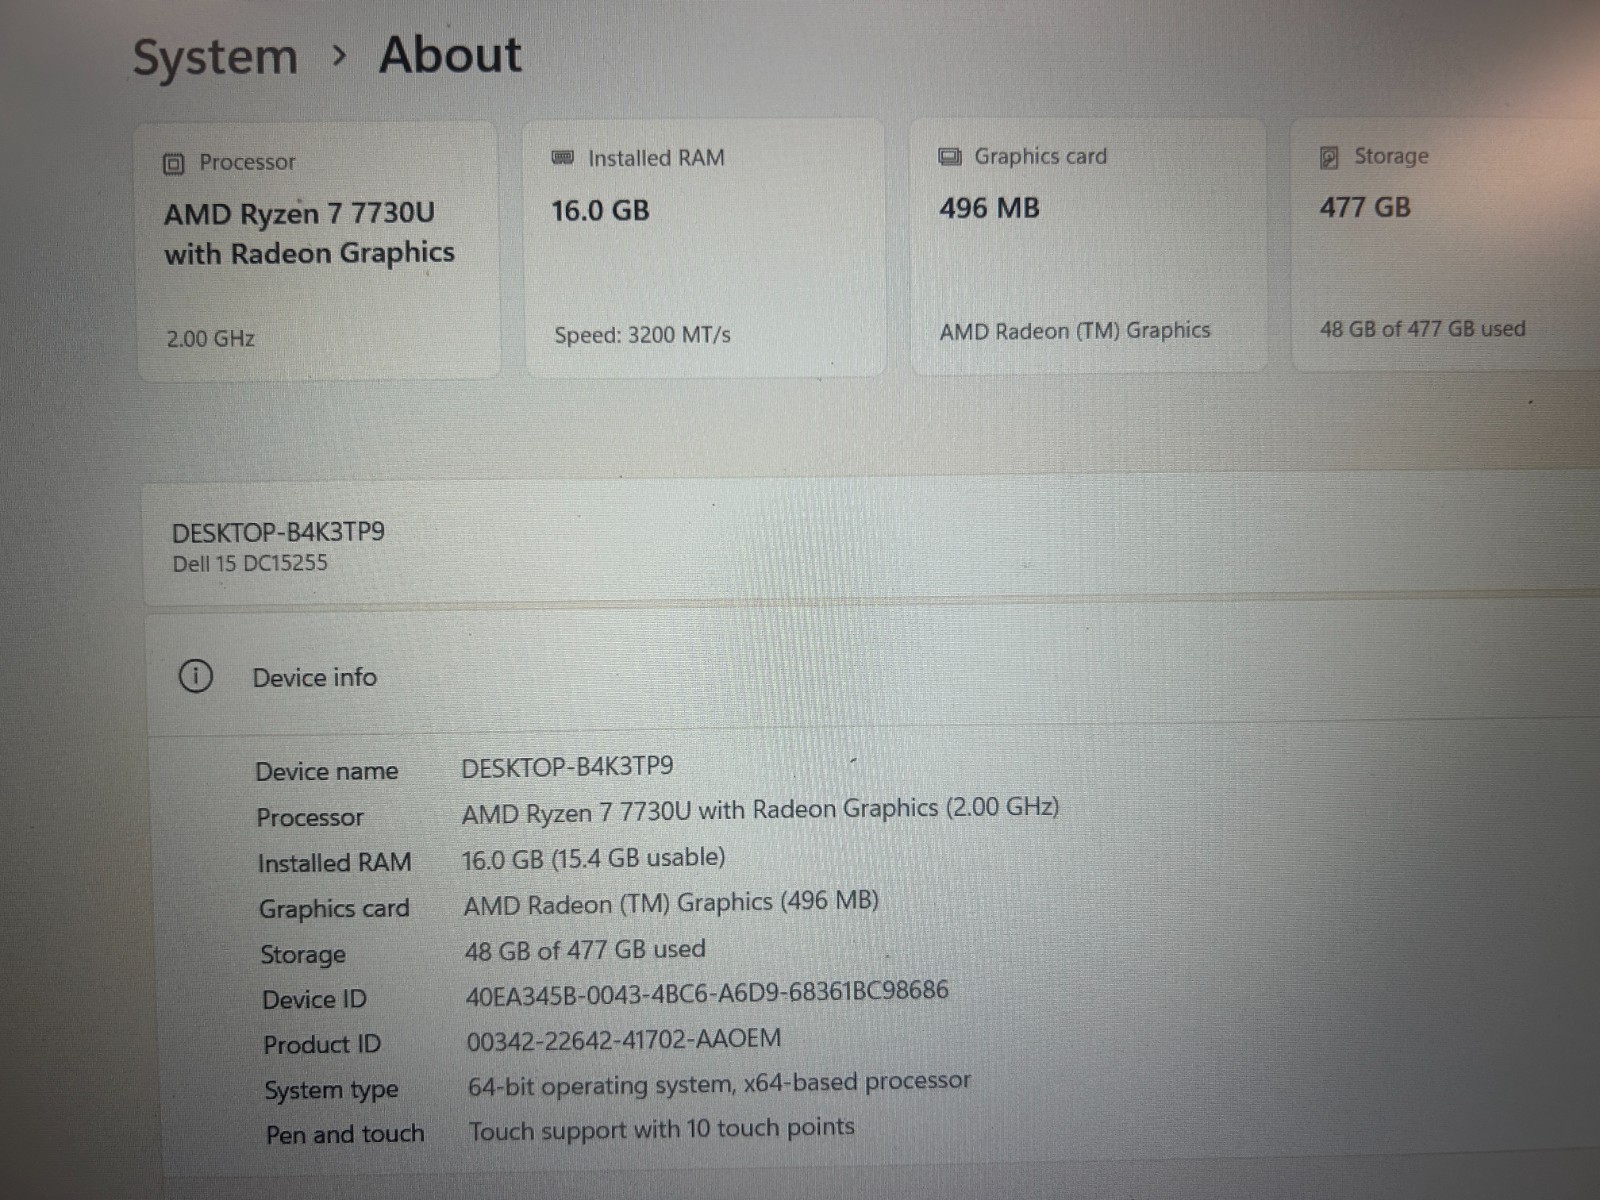Select the DESKTOP-B4K3TP9 banner title
This screenshot has height=1200, width=1600.
278,531
